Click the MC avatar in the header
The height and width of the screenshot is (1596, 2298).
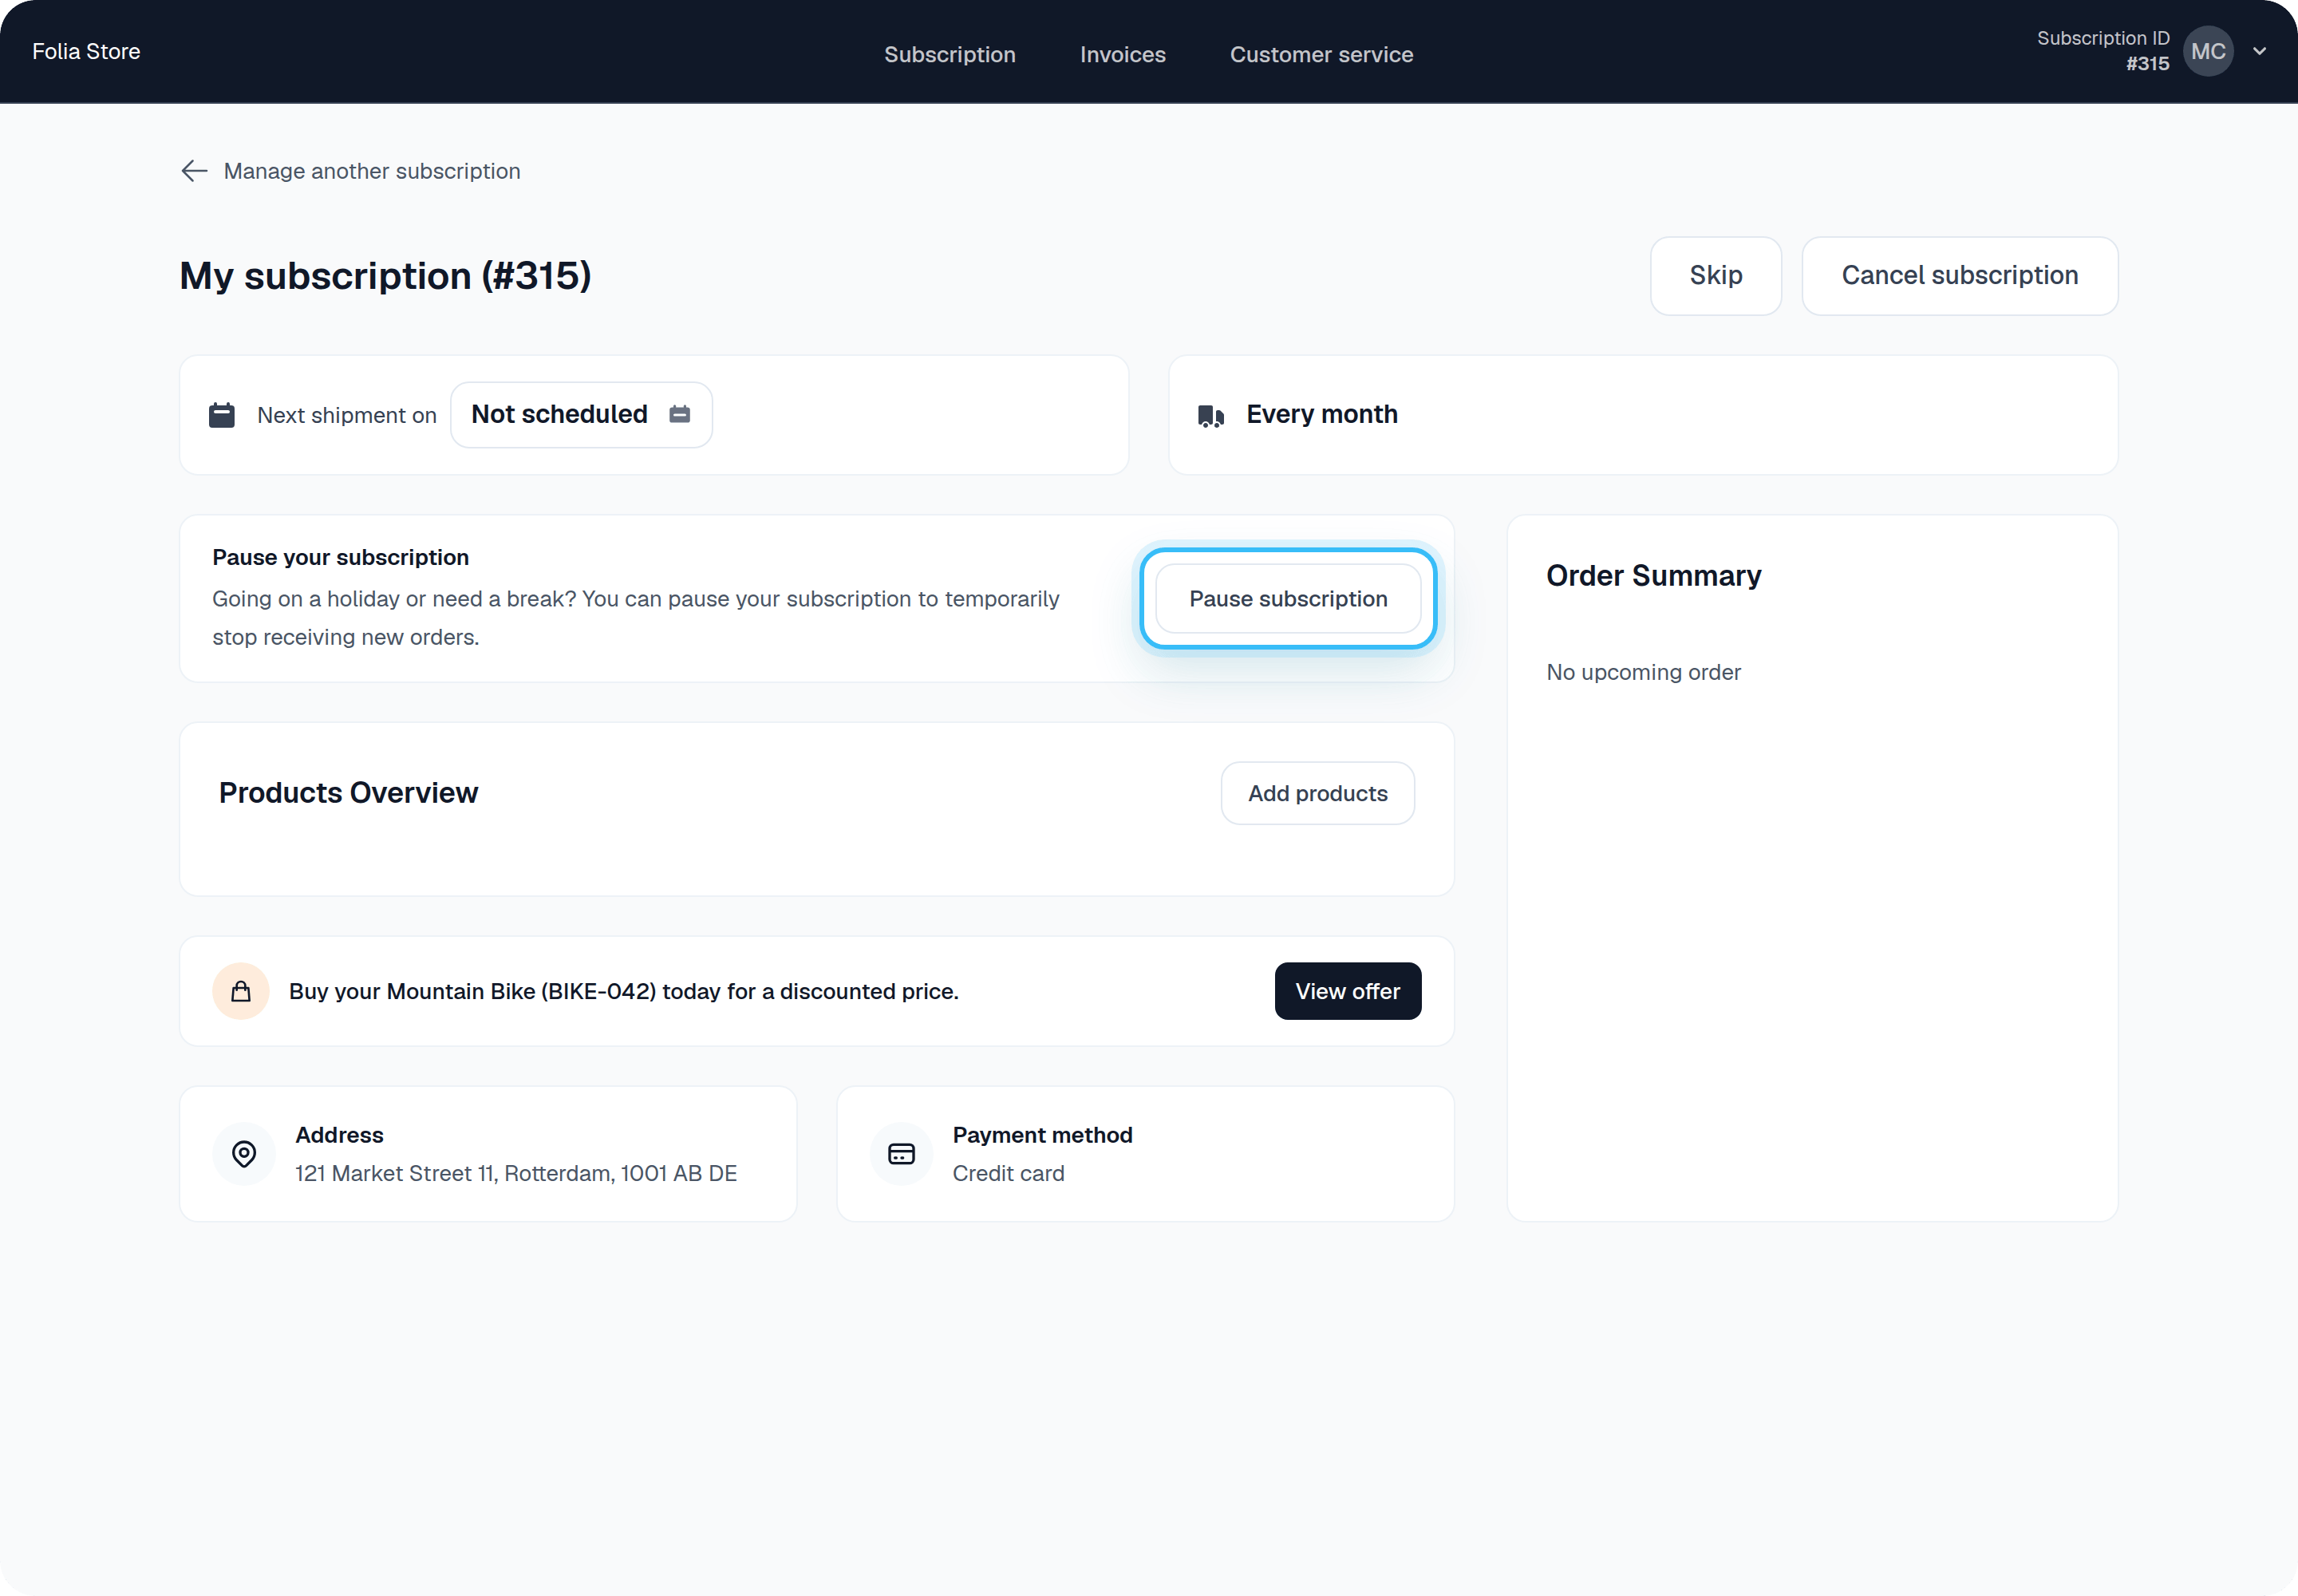[x=2208, y=51]
